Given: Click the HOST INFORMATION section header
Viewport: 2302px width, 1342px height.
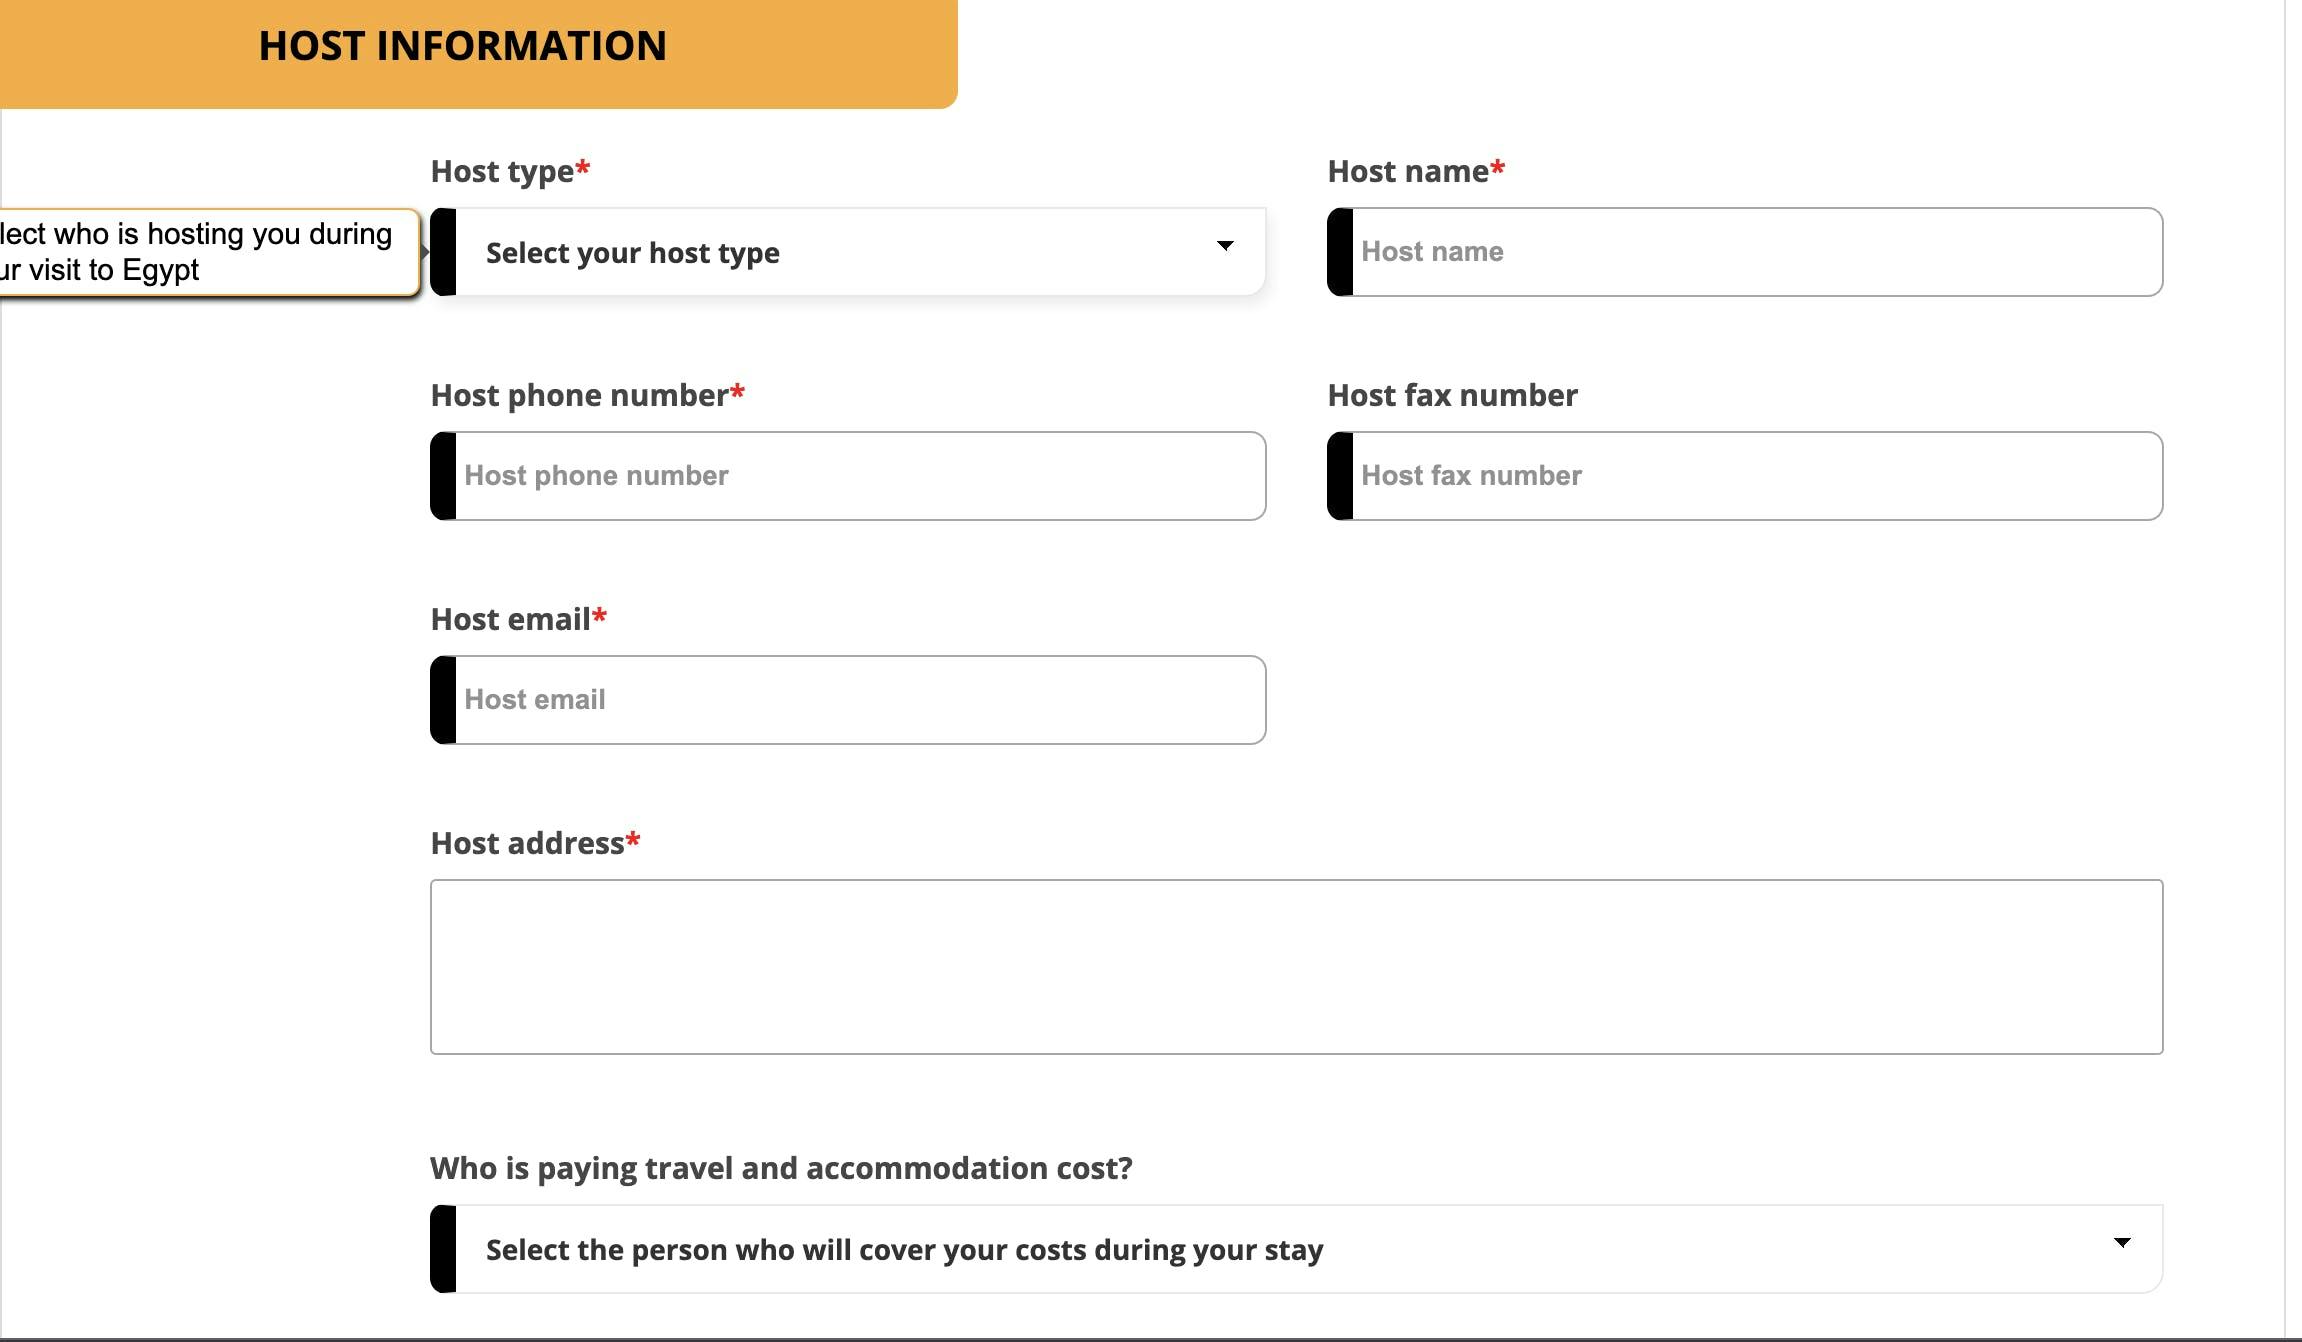Looking at the screenshot, I should coord(462,46).
